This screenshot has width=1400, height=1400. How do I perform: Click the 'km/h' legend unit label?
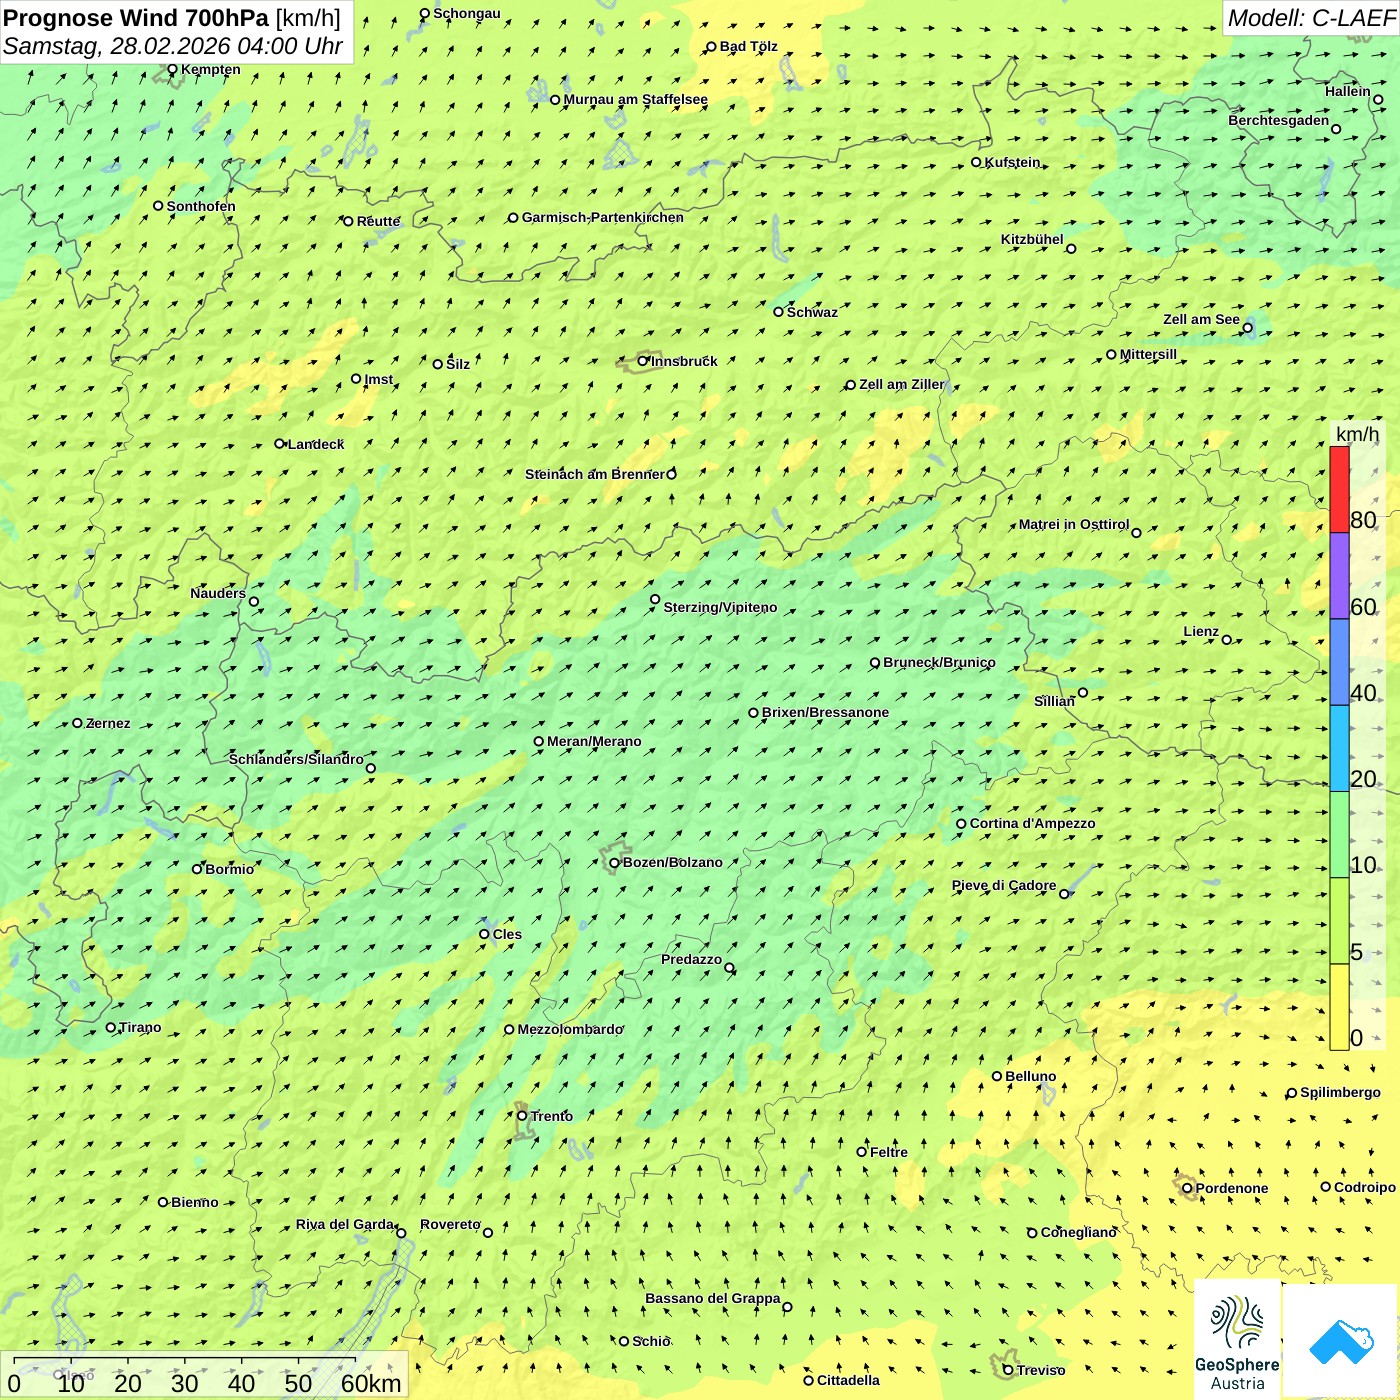(x=1357, y=434)
